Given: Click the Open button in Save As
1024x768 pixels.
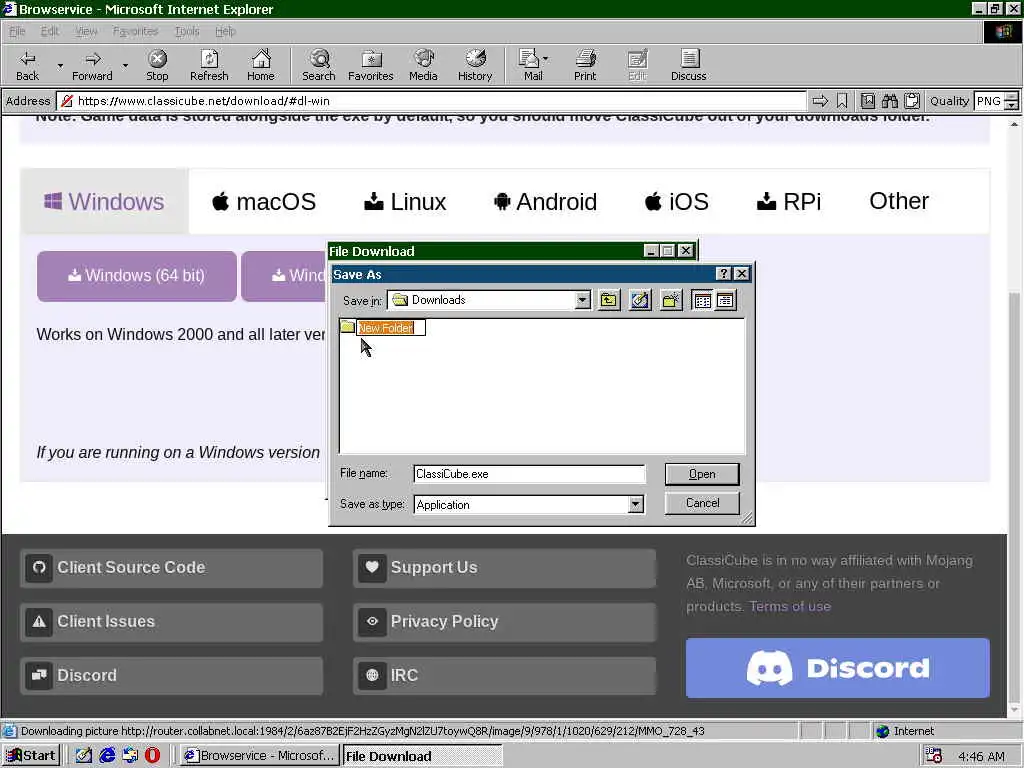Looking at the screenshot, I should 702,474.
